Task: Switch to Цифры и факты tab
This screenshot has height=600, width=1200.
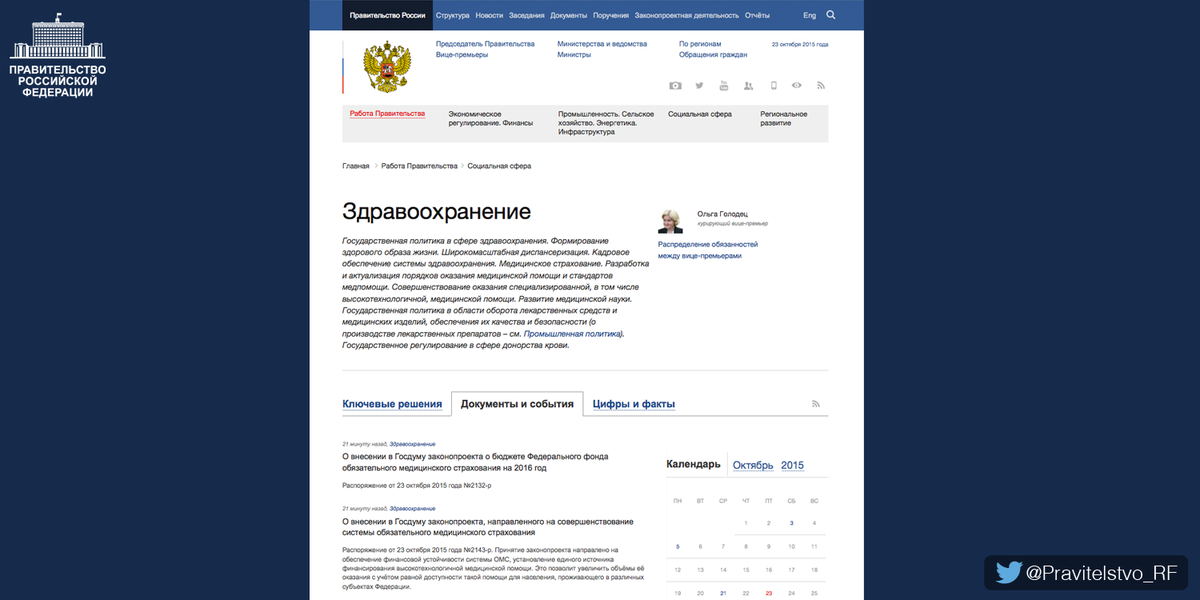Action: coord(634,404)
